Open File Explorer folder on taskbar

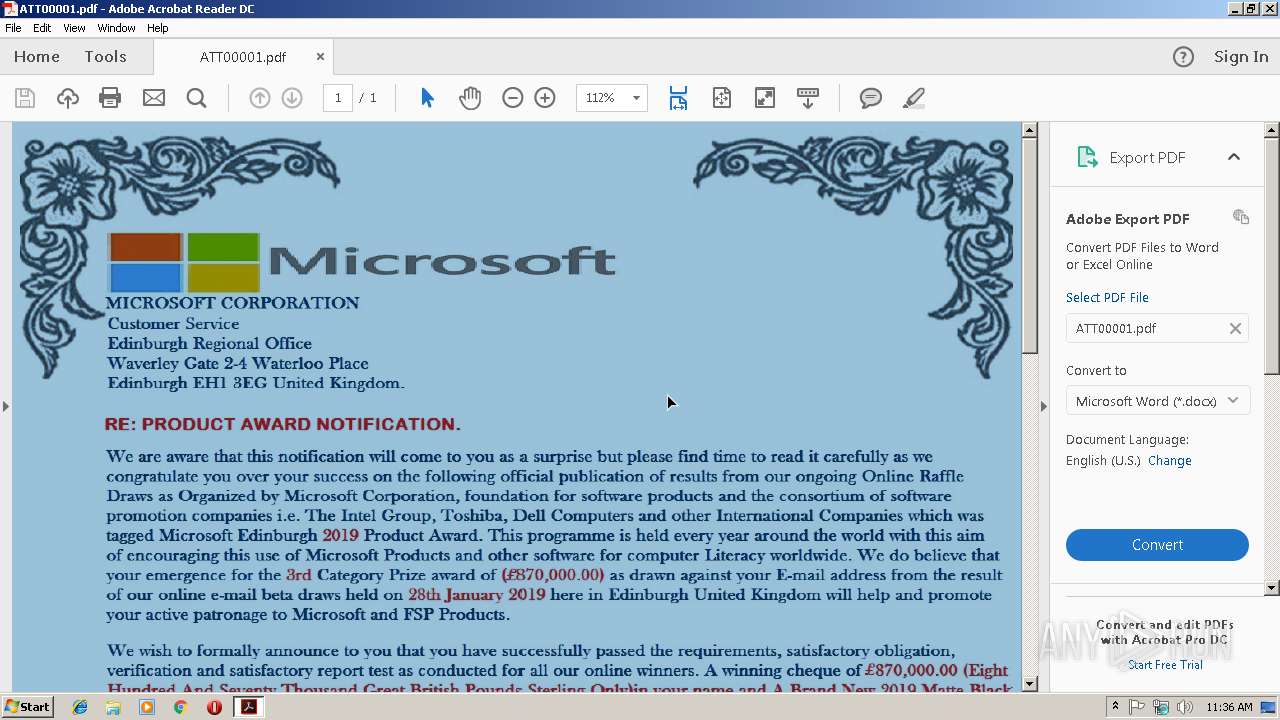point(113,707)
